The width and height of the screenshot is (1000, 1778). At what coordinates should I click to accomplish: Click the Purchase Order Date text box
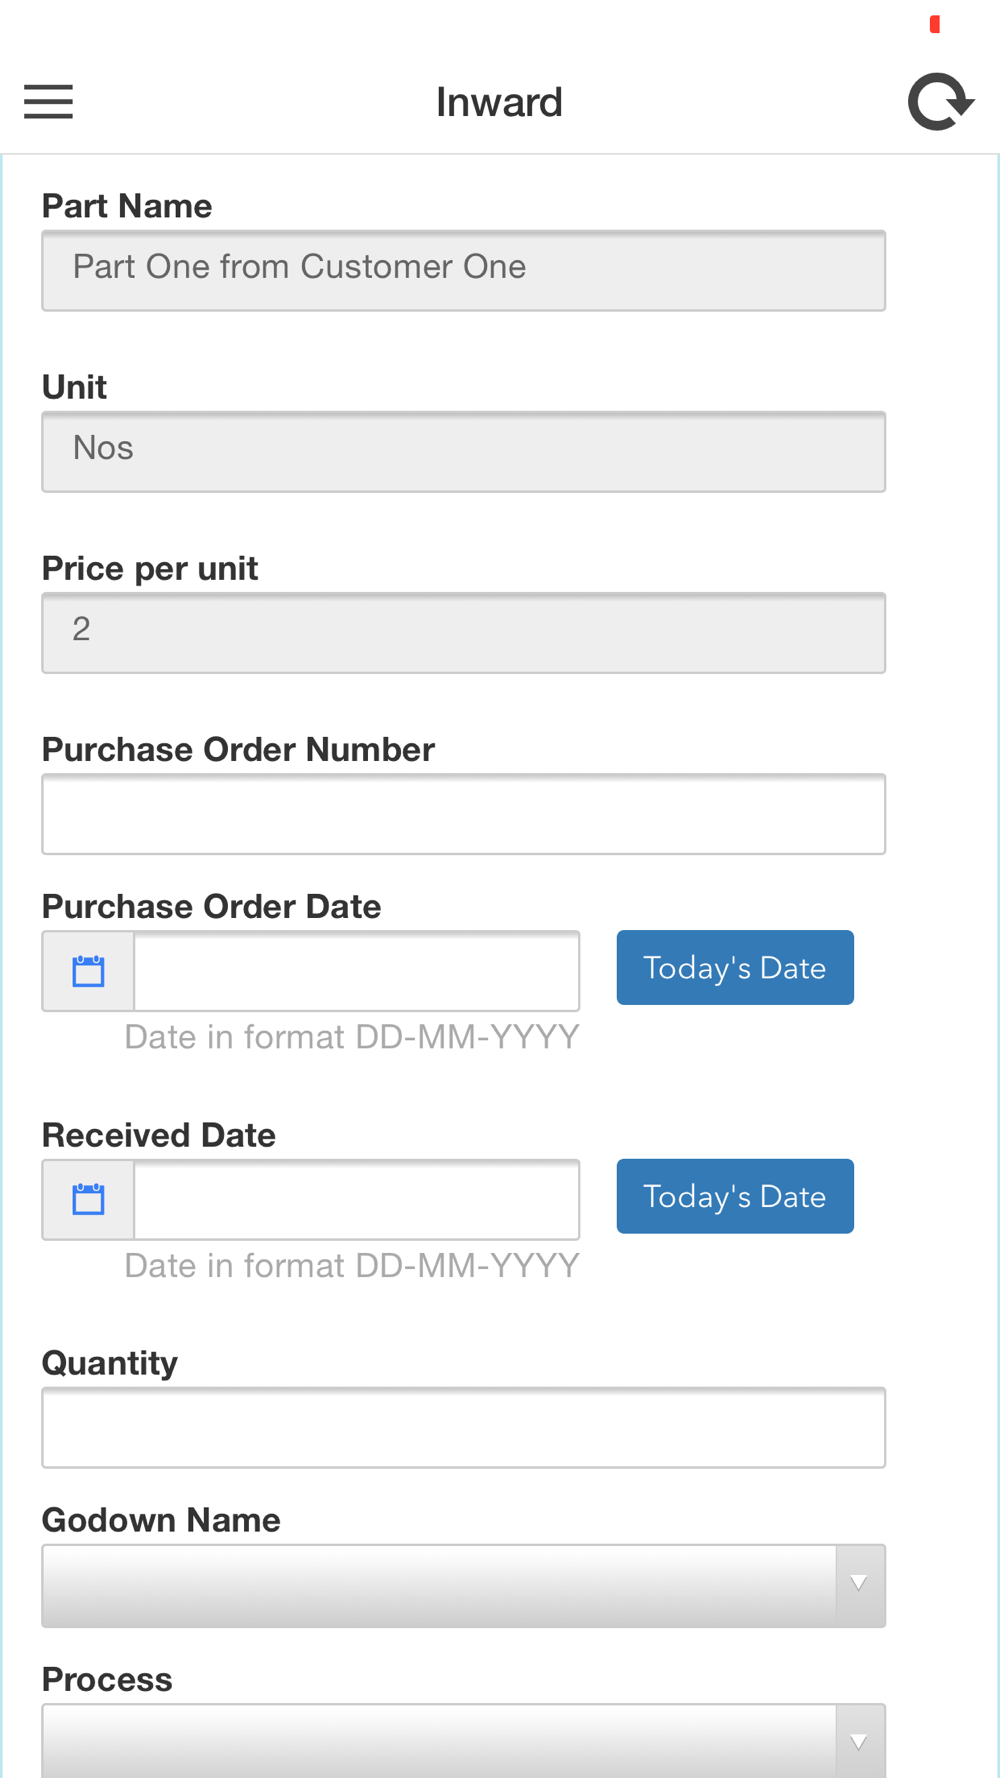click(x=356, y=971)
